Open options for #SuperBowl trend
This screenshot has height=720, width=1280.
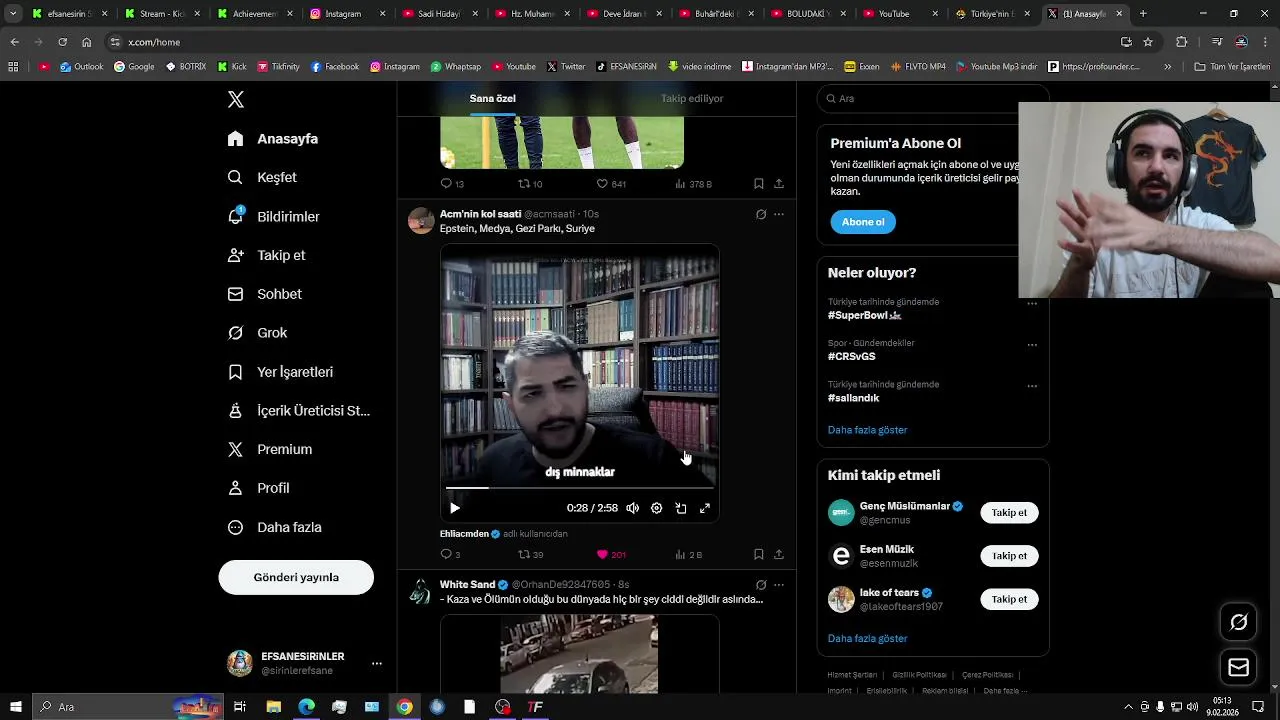coord(1032,304)
